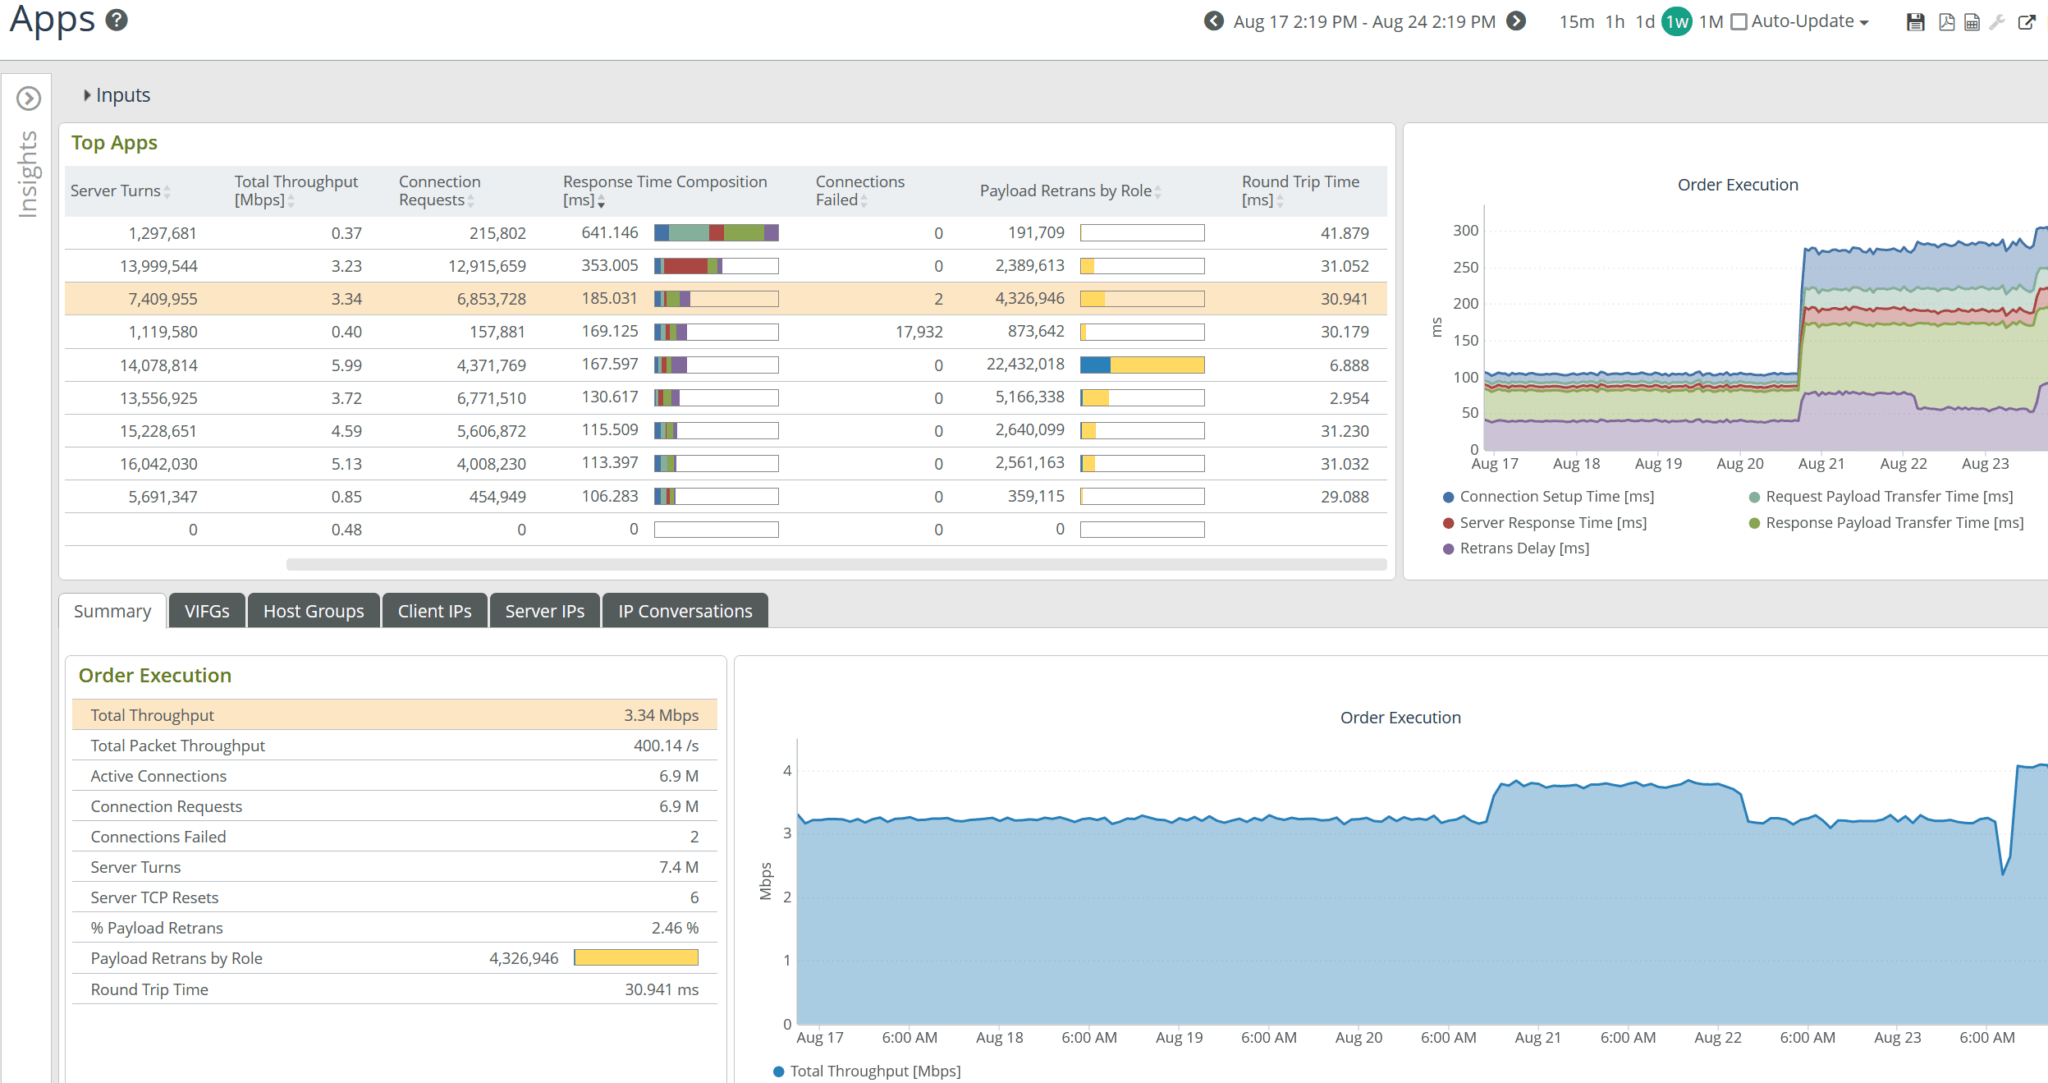Select the 1d time range
Viewport: 2048px width, 1083px height.
pos(1644,20)
